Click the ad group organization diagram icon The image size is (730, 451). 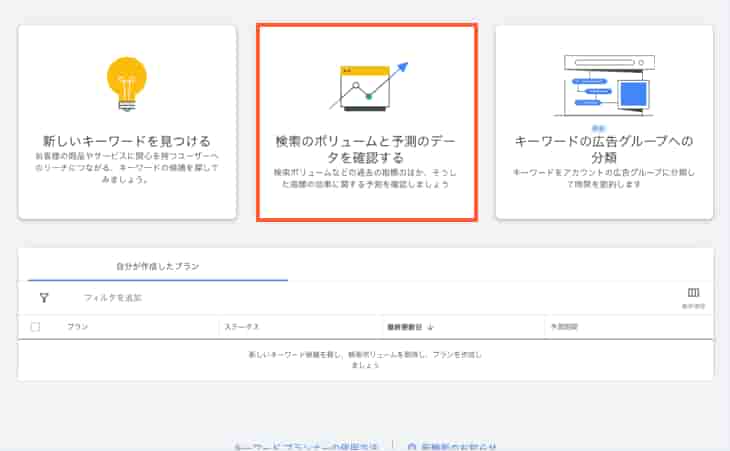[x=603, y=82]
